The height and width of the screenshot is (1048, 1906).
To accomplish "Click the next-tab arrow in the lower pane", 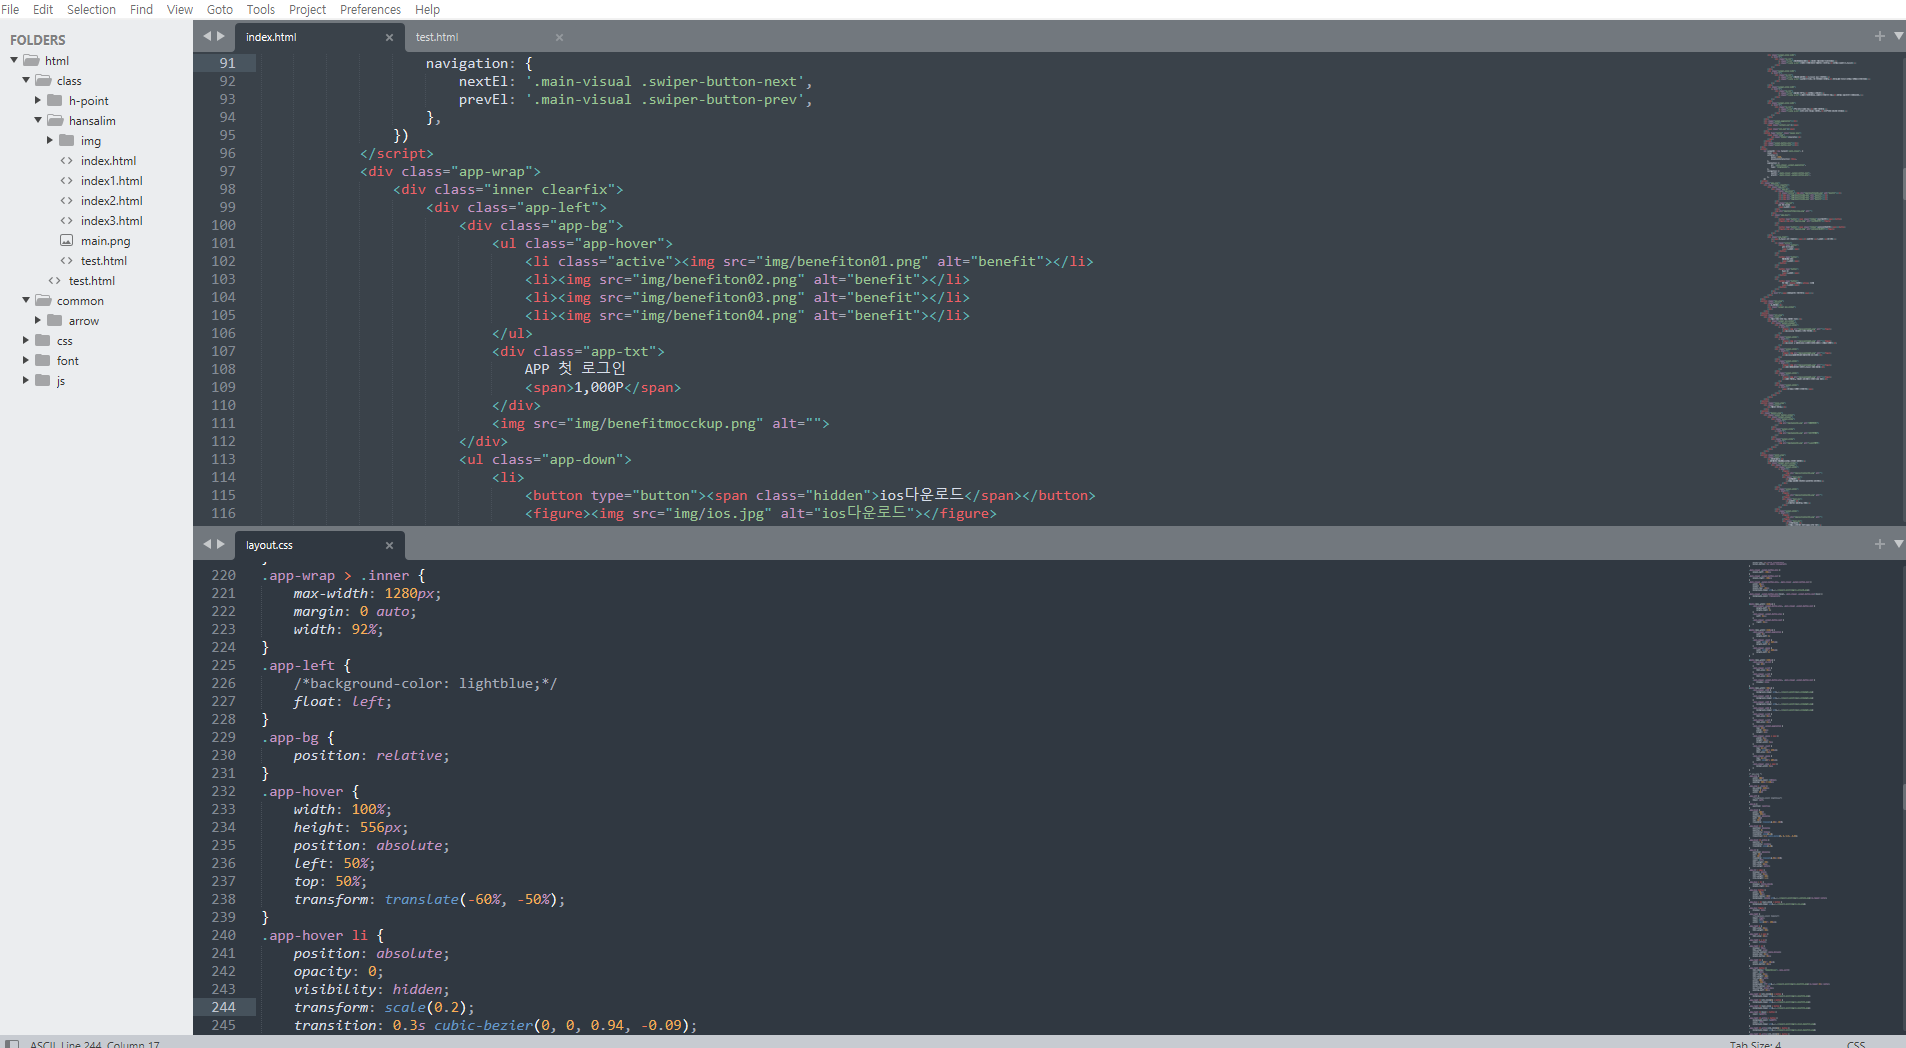I will 221,544.
